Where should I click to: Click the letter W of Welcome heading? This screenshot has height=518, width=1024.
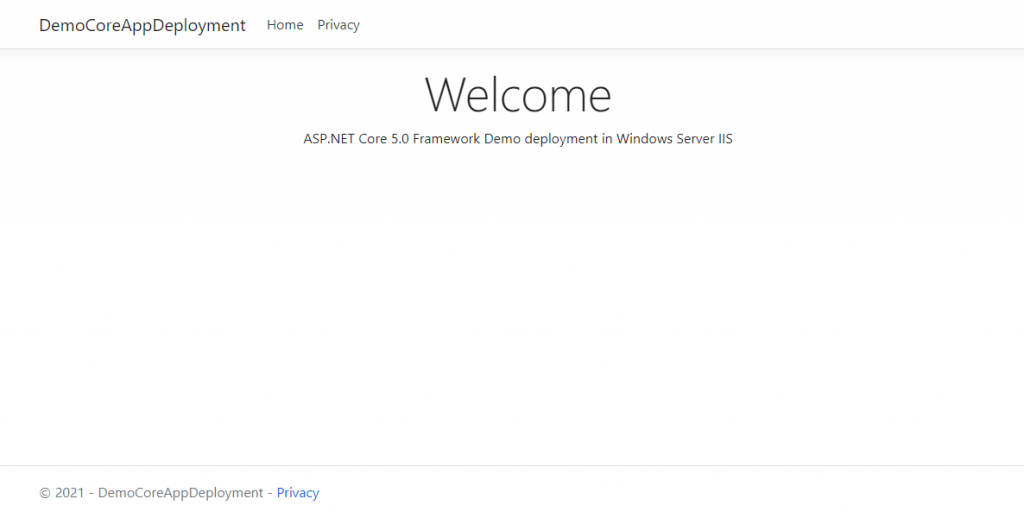tap(447, 95)
